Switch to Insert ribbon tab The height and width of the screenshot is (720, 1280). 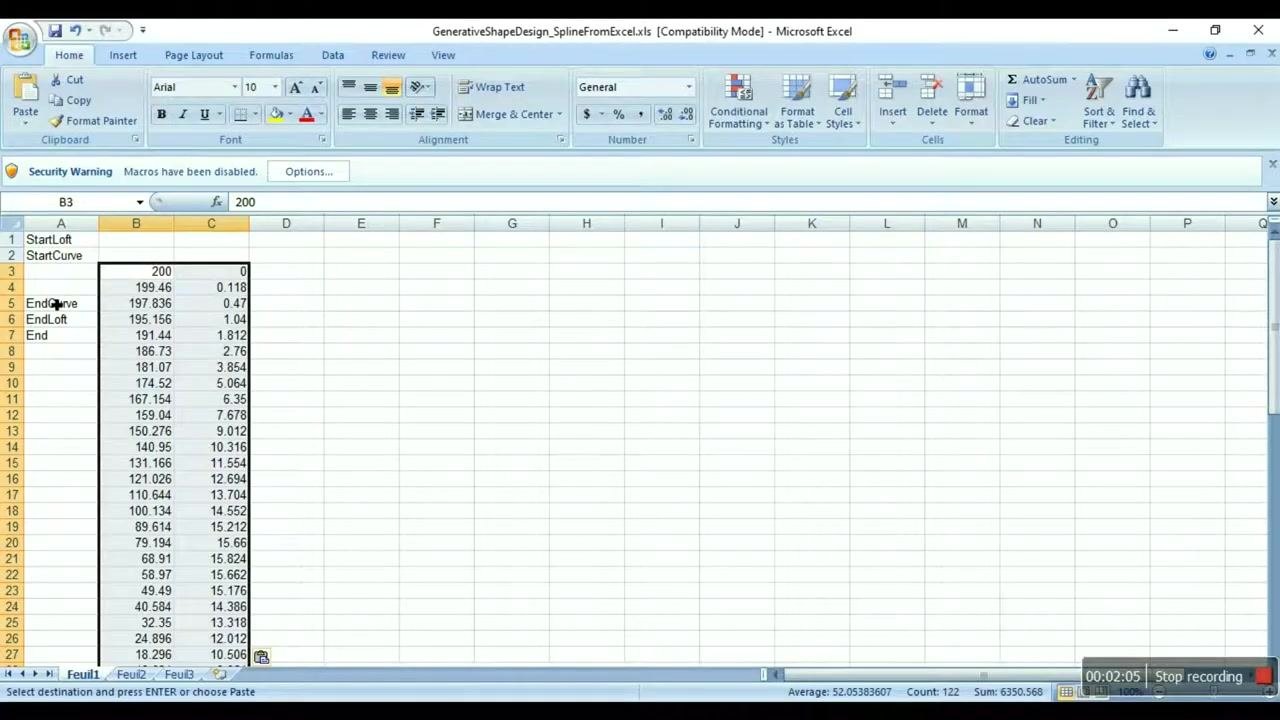point(123,55)
